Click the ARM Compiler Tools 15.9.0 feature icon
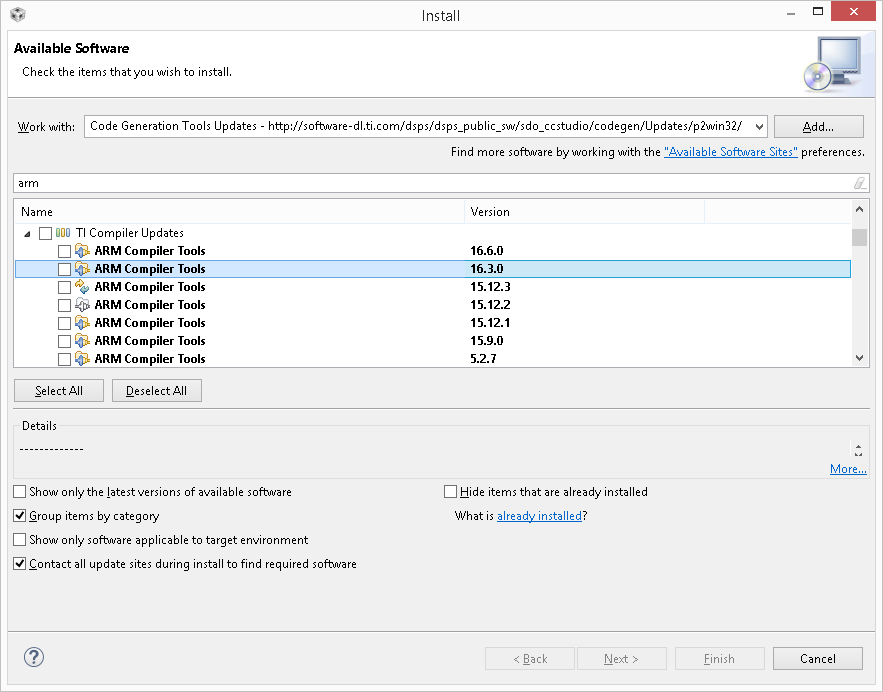 (x=82, y=341)
